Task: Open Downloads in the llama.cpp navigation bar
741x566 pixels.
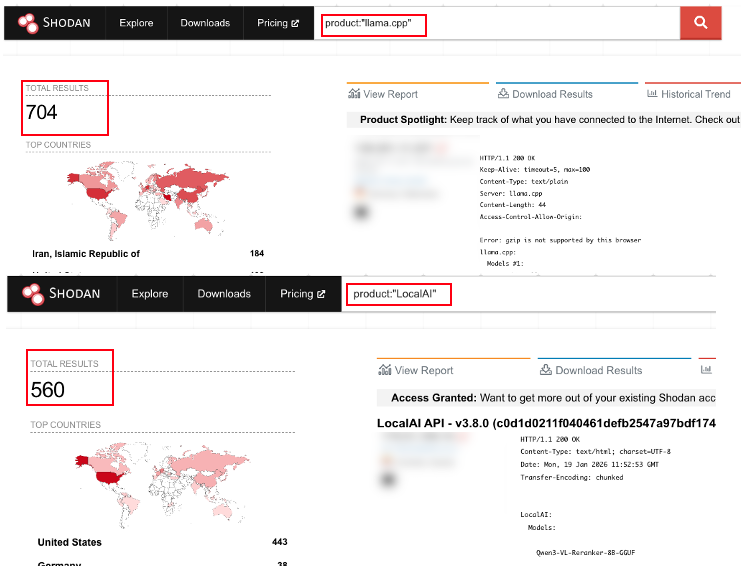Action: (x=205, y=23)
